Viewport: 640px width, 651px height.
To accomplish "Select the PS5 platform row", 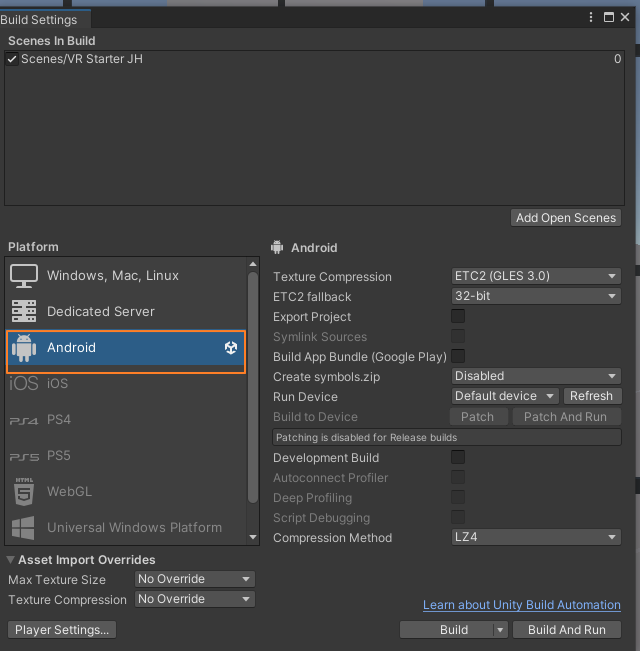I will (126, 456).
